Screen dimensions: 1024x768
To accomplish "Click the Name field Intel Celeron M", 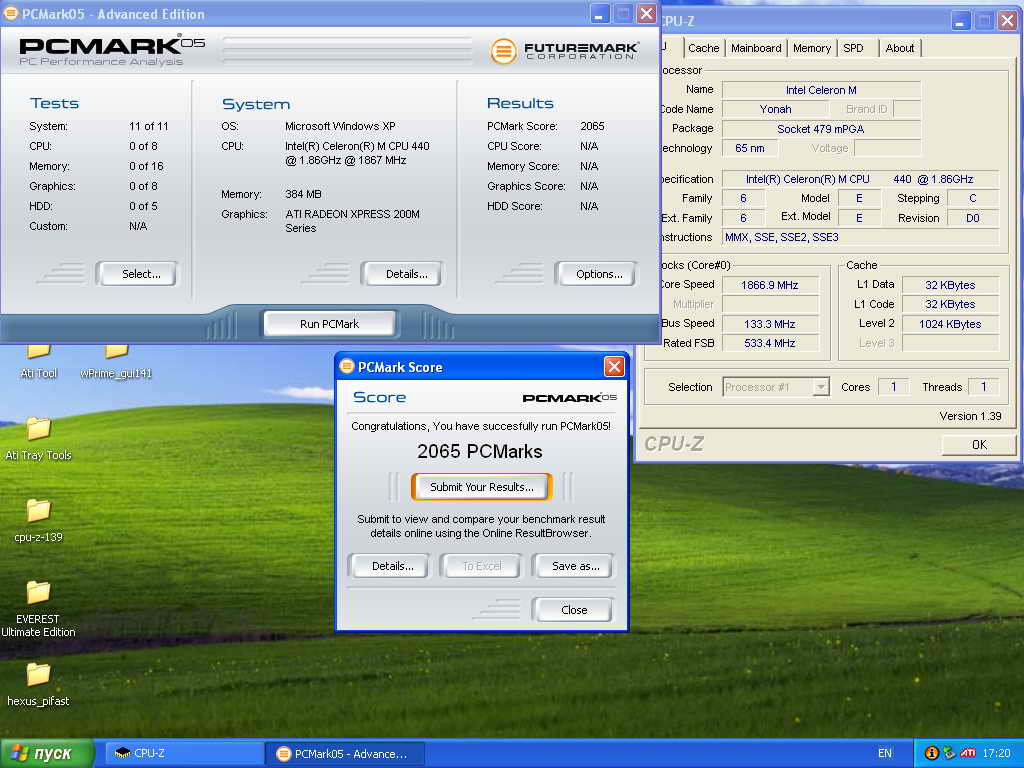I will [822, 90].
